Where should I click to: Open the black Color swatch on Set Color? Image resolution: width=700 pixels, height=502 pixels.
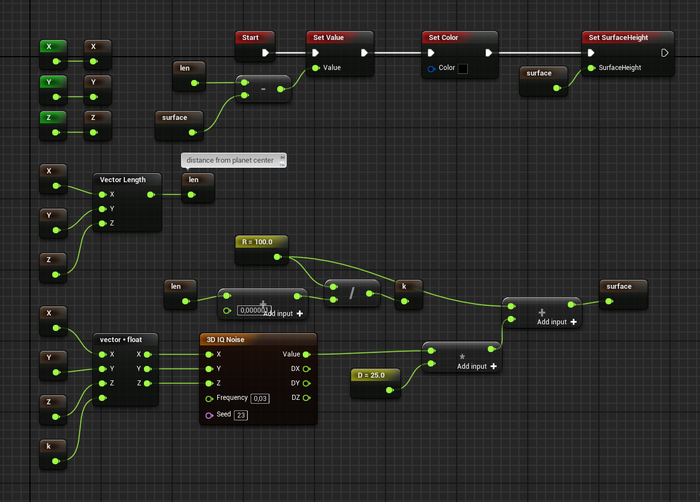pos(463,68)
